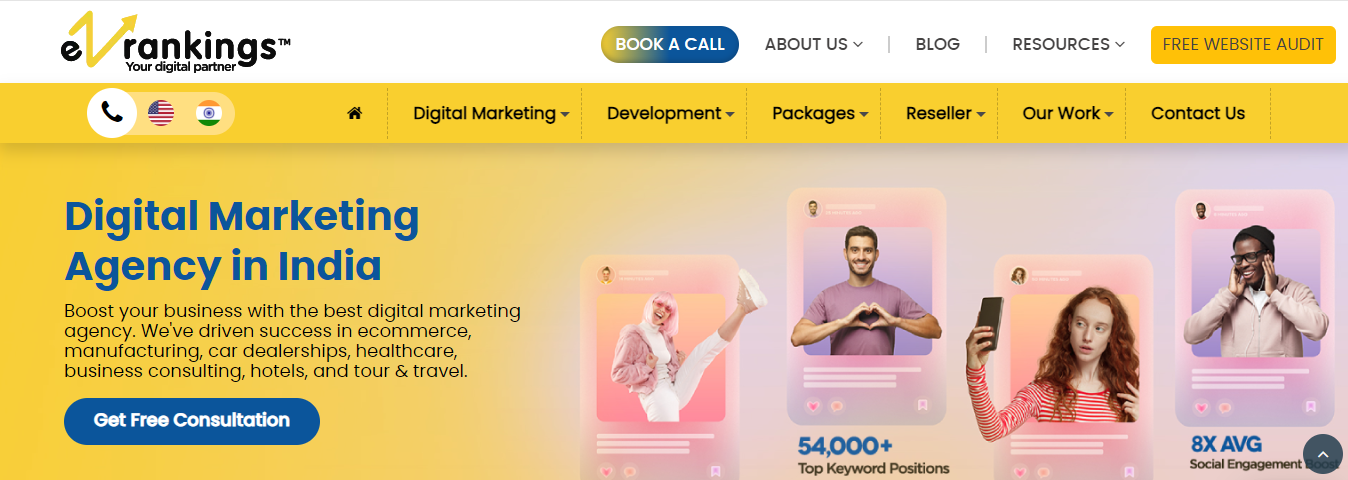Click Get Free Consultation button
Screen dimensions: 1348x480
pyautogui.click(x=192, y=421)
